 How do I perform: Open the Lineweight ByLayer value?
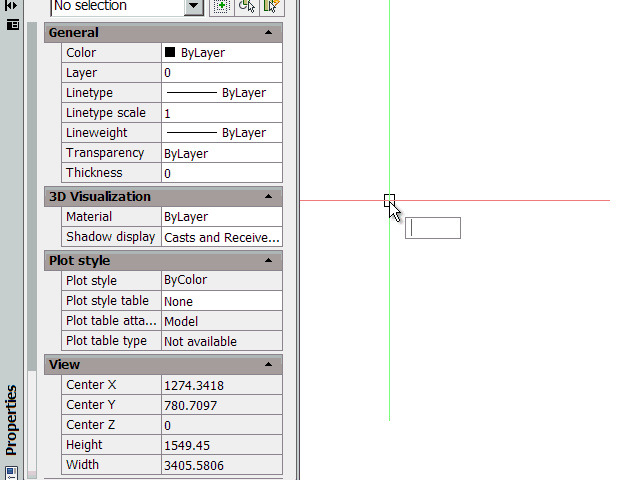pyautogui.click(x=222, y=133)
